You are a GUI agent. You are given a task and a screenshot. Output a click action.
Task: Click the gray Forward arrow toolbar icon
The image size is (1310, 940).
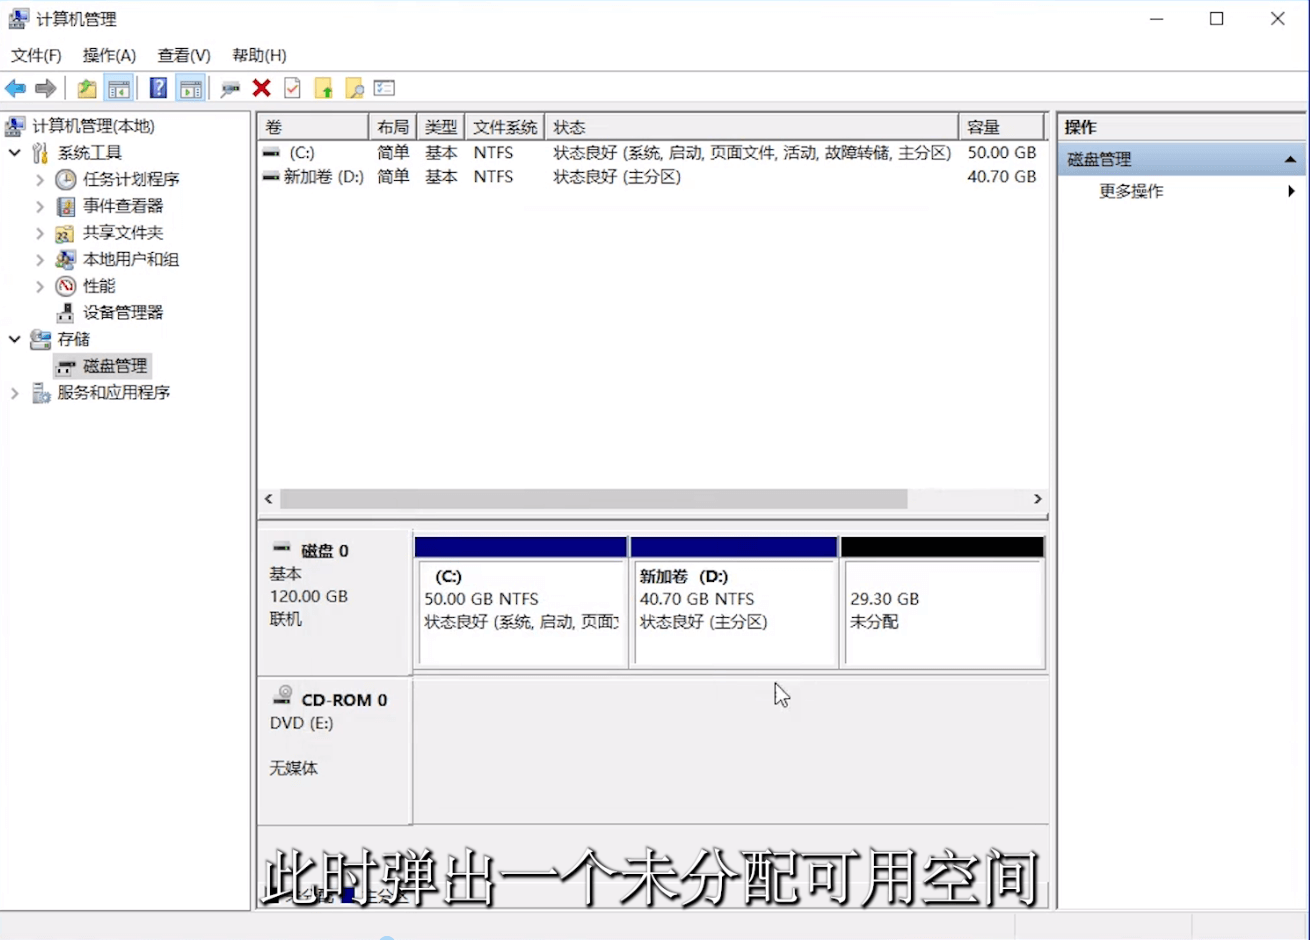pyautogui.click(x=45, y=89)
